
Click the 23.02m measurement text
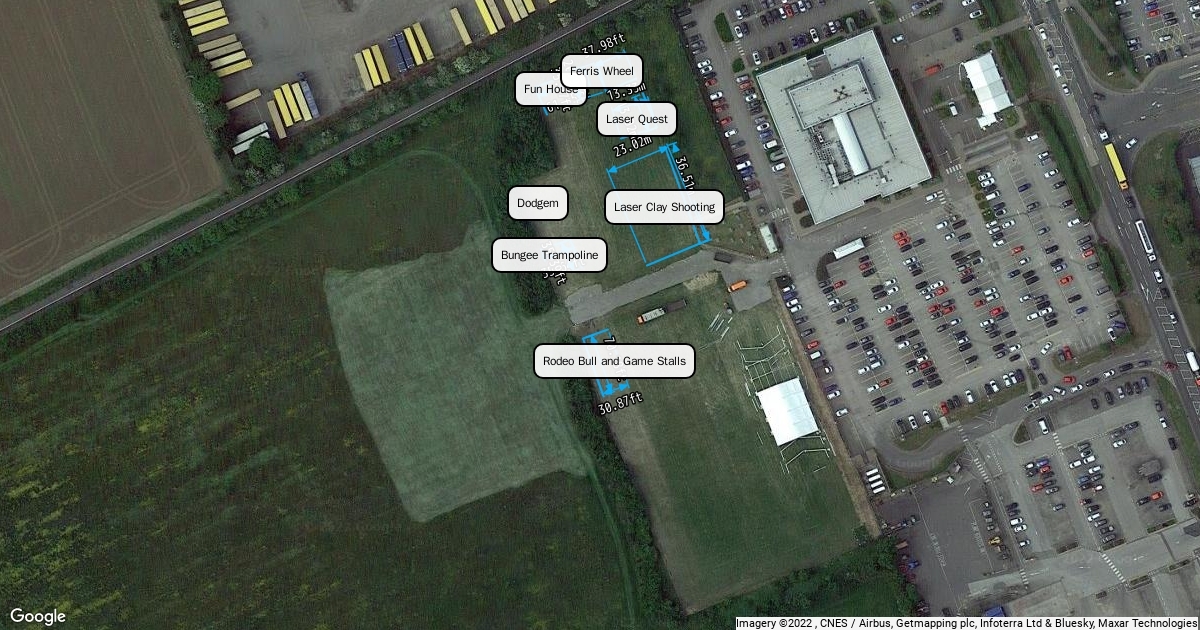(633, 147)
